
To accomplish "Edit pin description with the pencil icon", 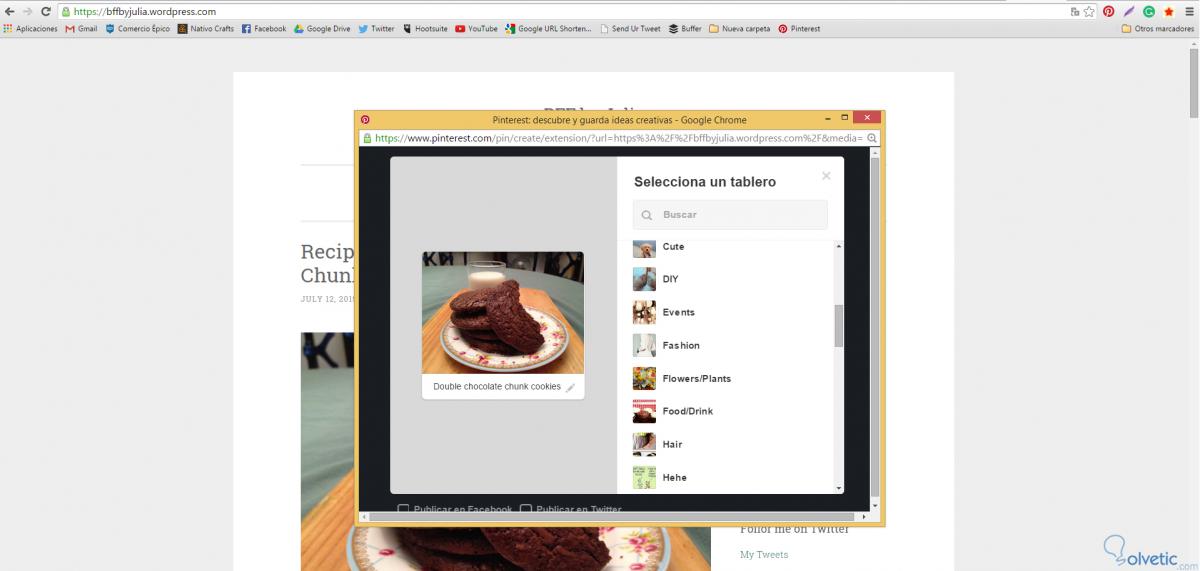I will (x=570, y=387).
